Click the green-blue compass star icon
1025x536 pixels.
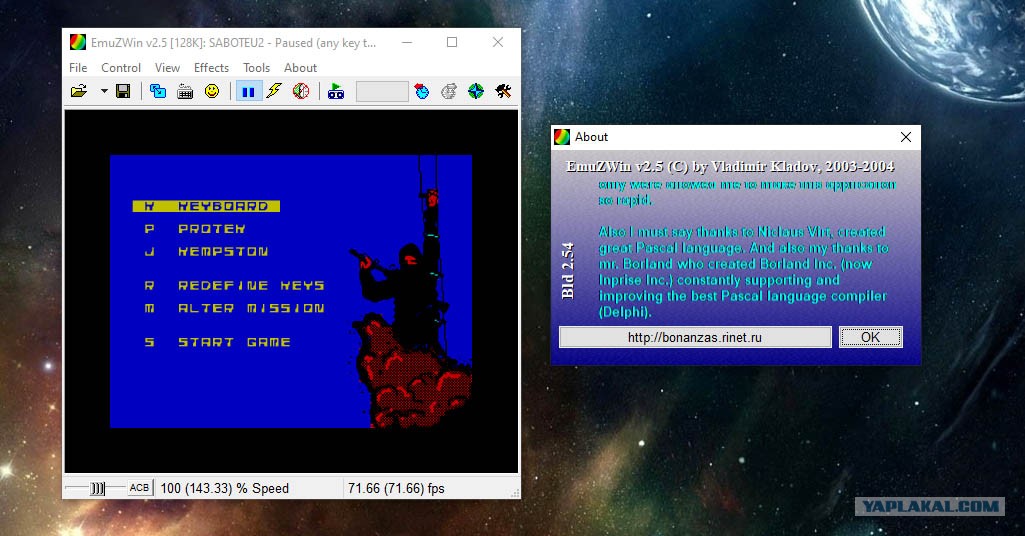click(476, 92)
